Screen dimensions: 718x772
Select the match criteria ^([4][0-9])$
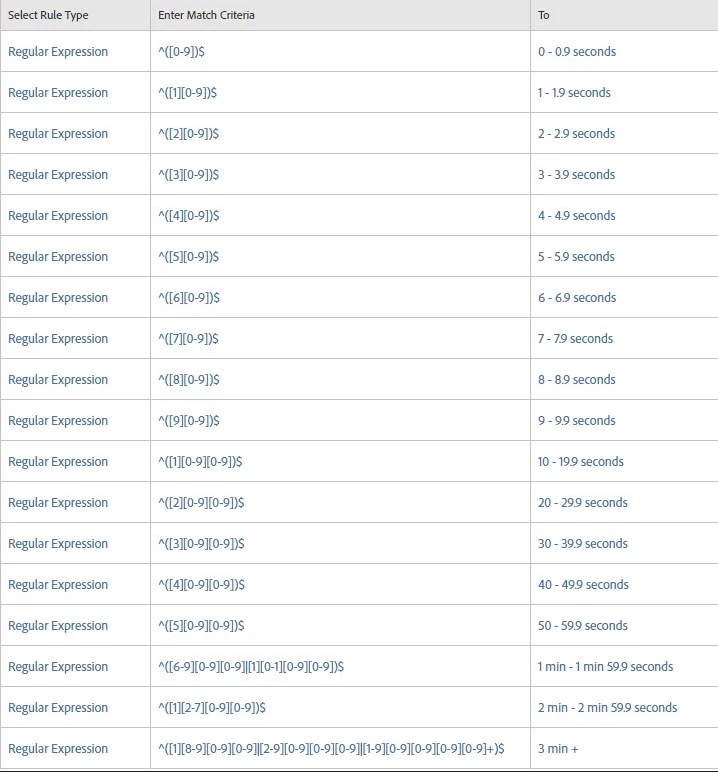(189, 216)
